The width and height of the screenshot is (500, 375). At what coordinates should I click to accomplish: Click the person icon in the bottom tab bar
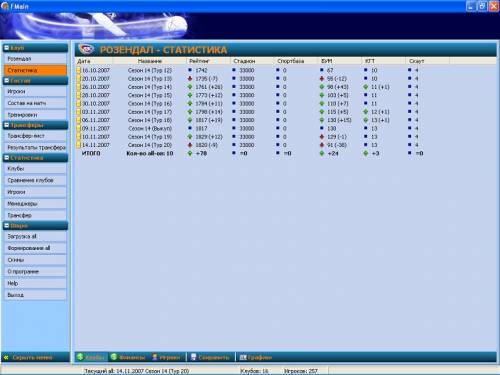pos(155,357)
